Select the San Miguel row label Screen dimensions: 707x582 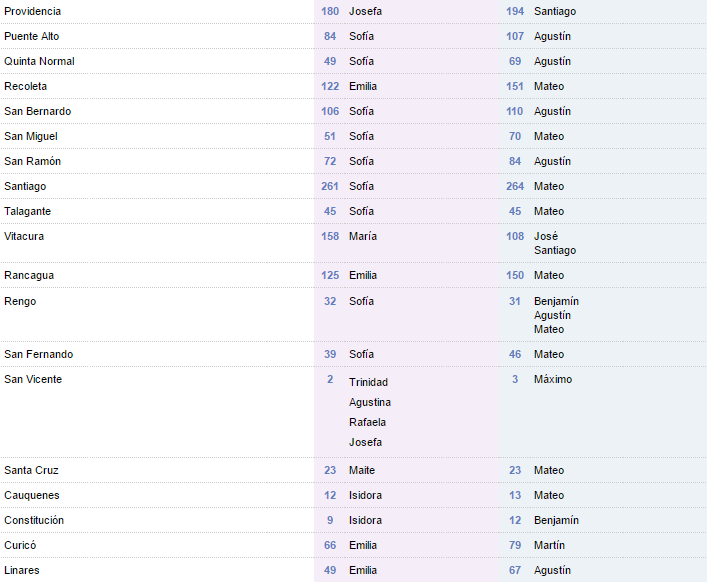point(31,136)
